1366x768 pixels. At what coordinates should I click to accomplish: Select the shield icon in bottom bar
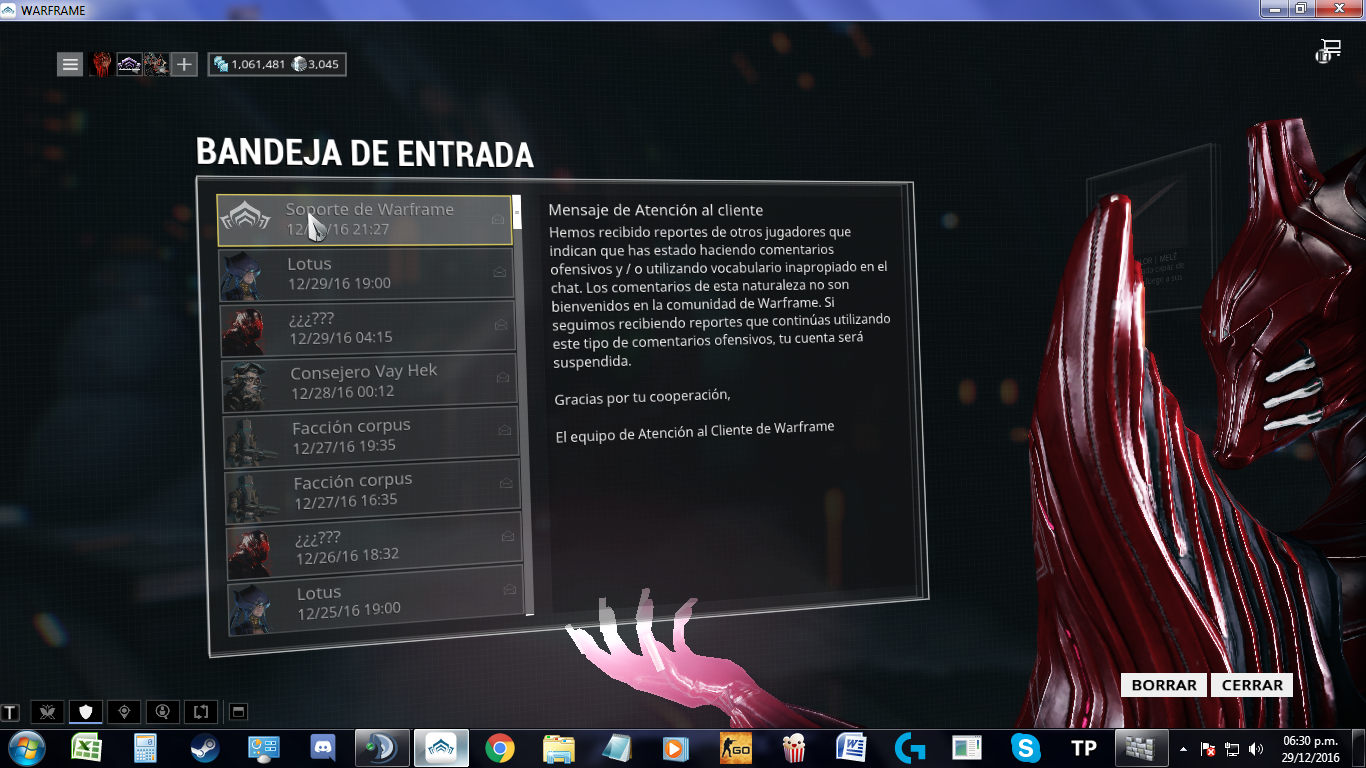tap(86, 712)
